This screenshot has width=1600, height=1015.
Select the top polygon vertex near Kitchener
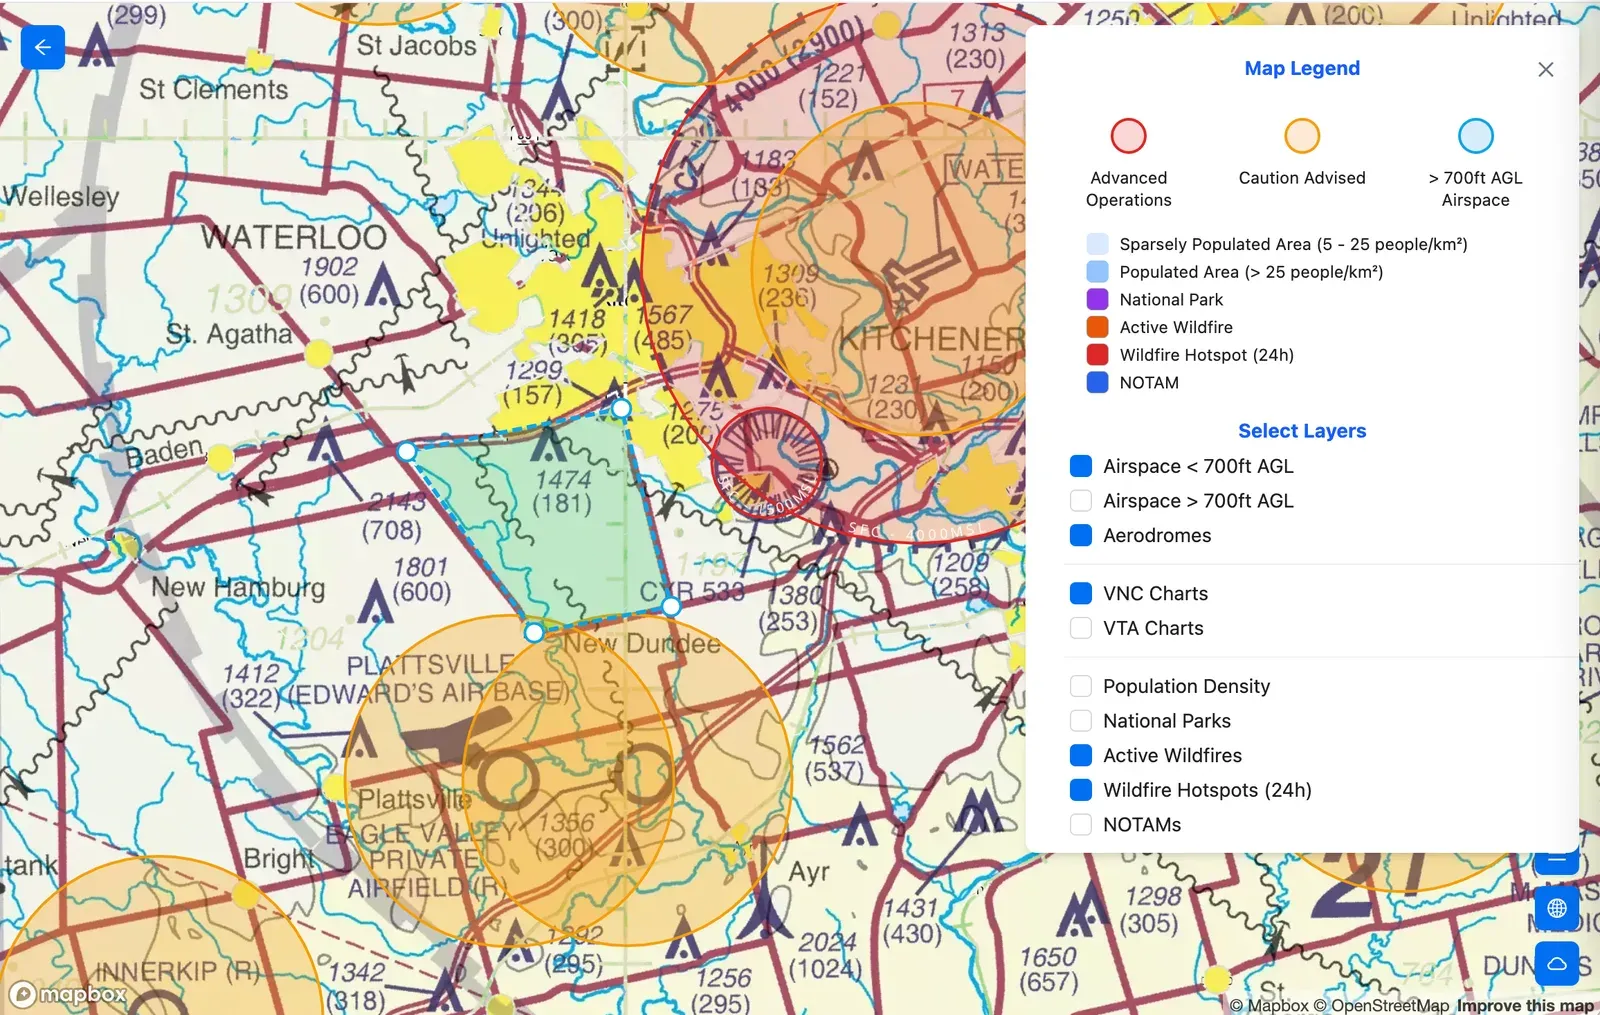(621, 408)
